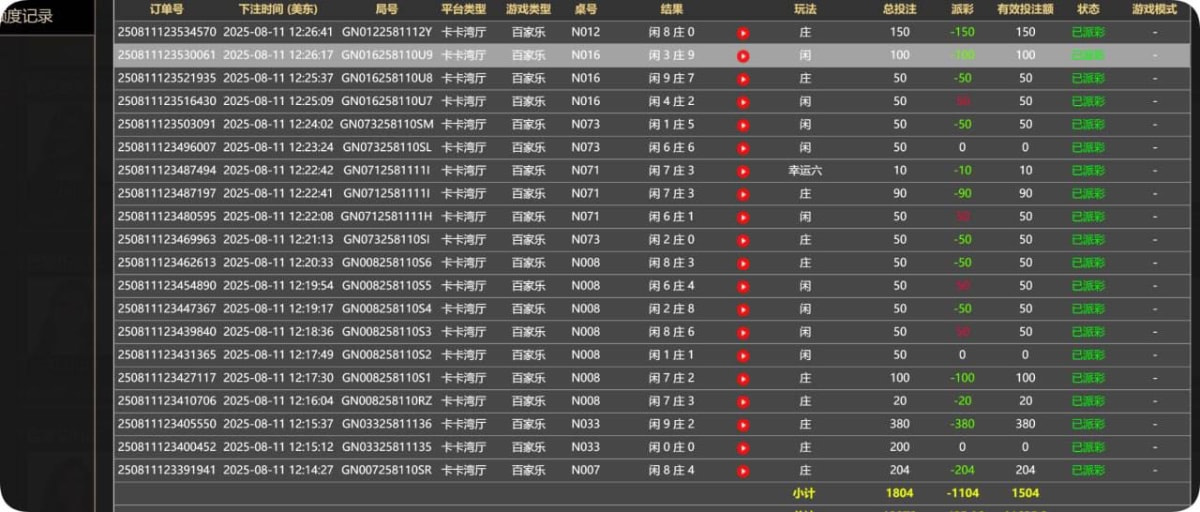1200x512 pixels.
Task: Click play icon for result 闲 2 庄 8
Action: pos(743,309)
